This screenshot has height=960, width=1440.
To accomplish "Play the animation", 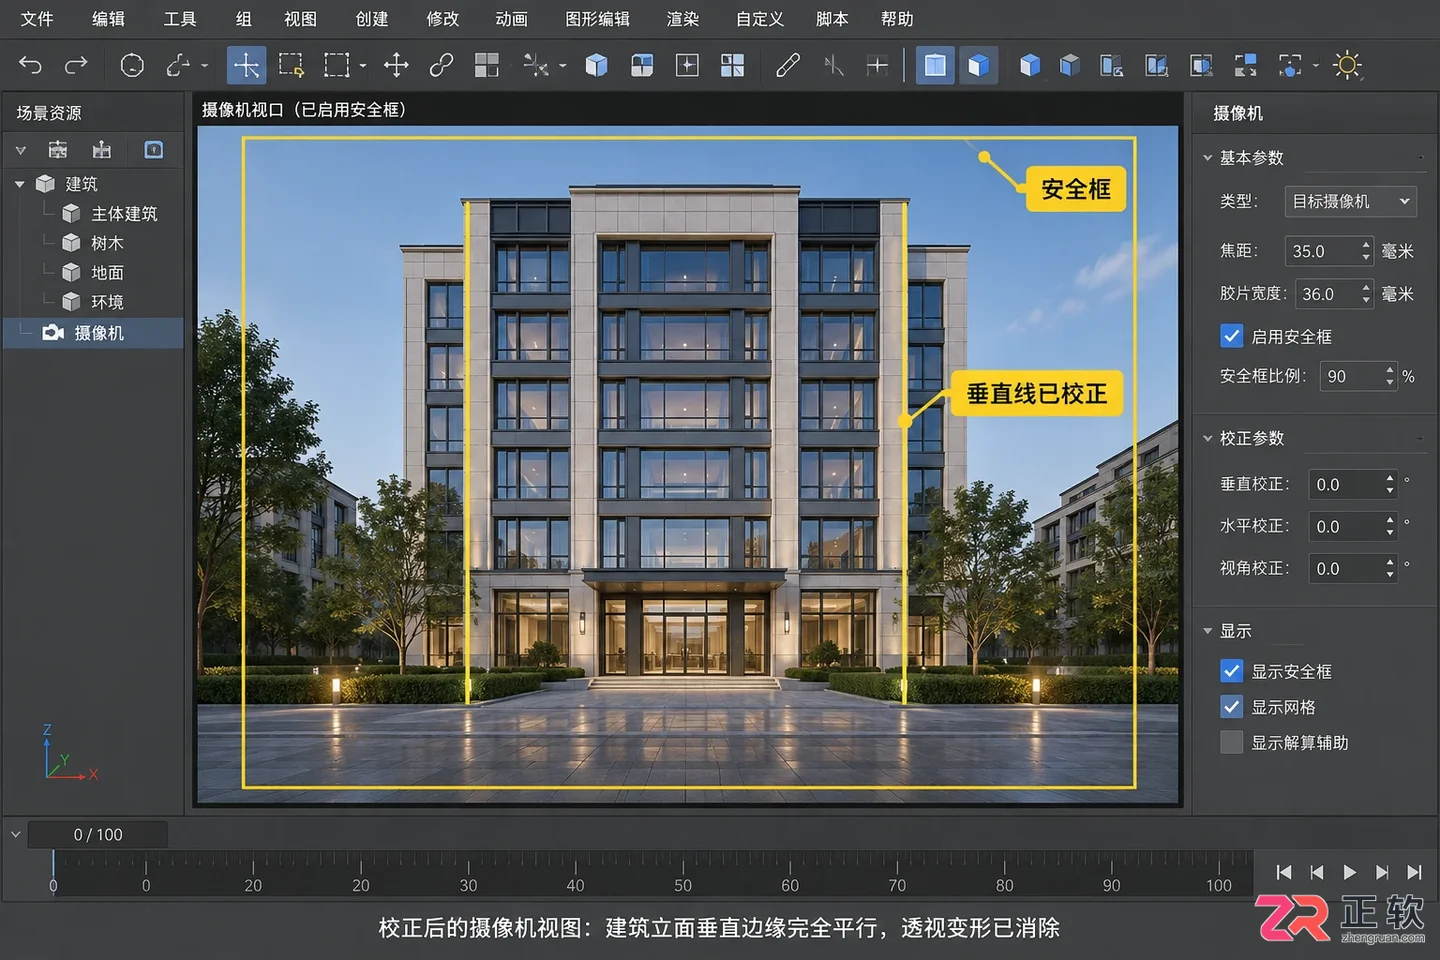I will (1349, 872).
